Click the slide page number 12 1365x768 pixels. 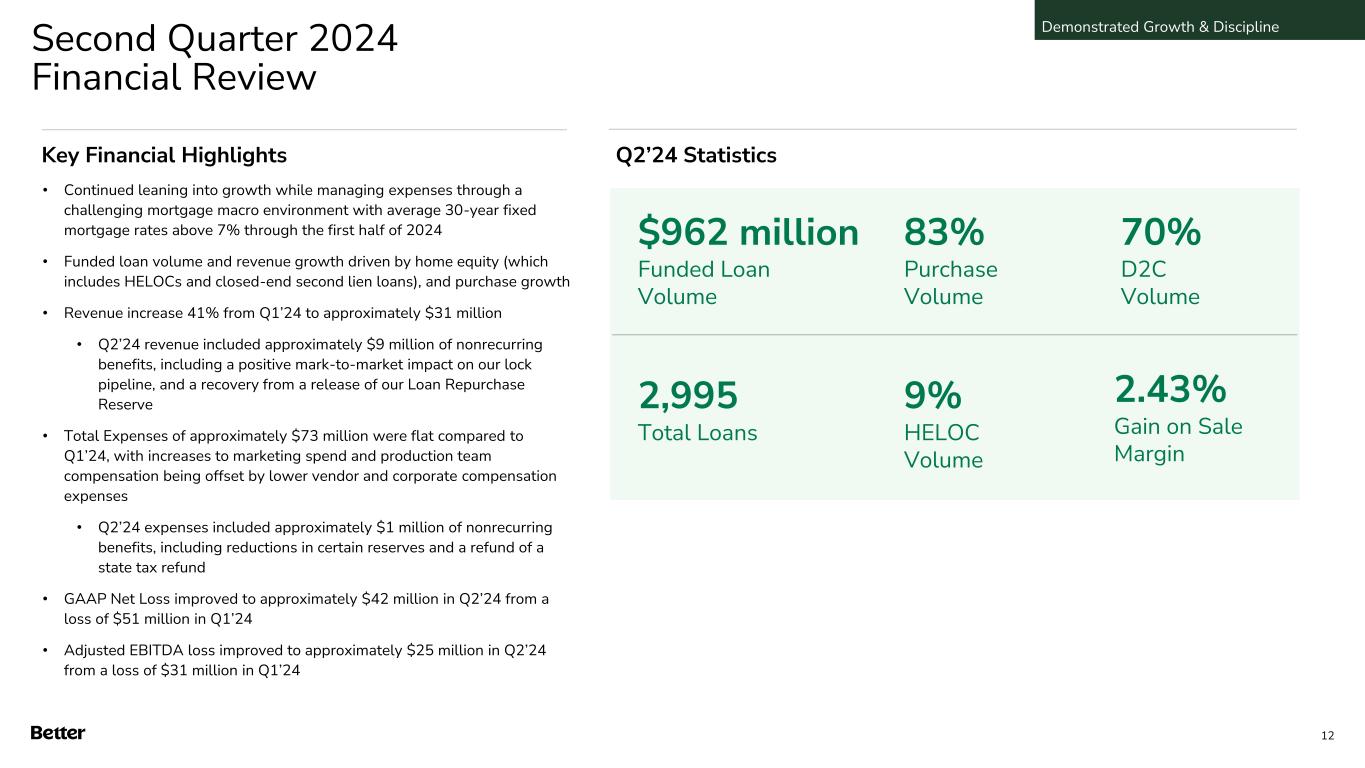(1327, 736)
